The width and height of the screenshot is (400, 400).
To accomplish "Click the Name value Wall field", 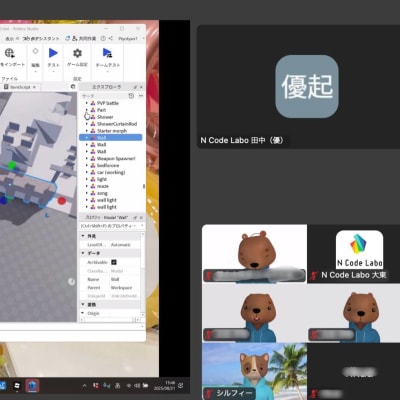I will pos(125,279).
